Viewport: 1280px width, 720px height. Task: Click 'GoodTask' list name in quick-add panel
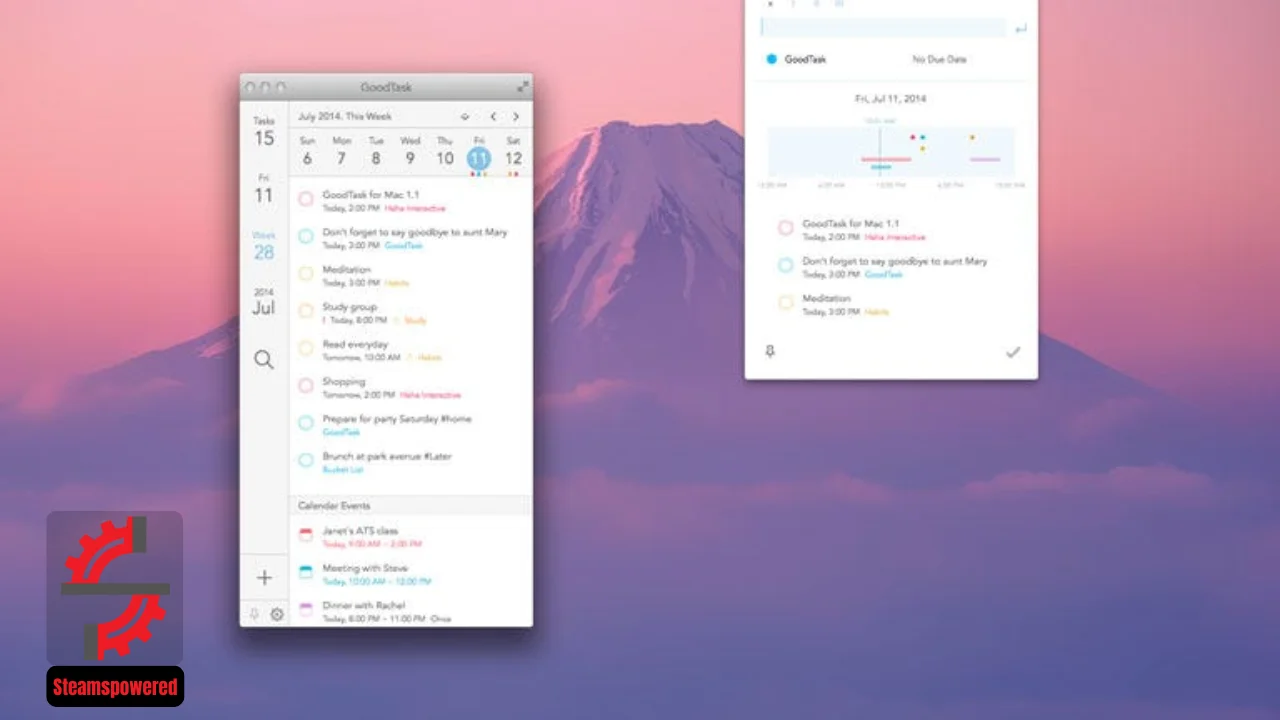coord(805,60)
